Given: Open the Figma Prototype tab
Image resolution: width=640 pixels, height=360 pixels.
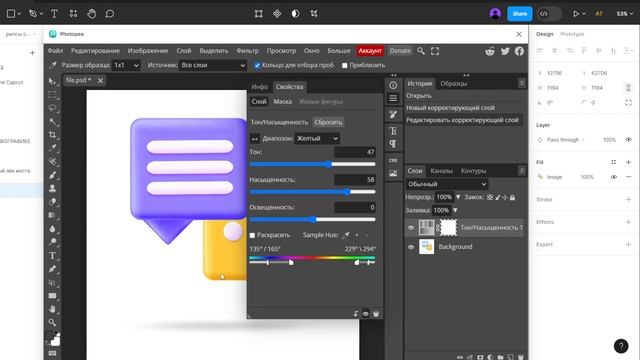Looking at the screenshot, I should pyautogui.click(x=572, y=34).
